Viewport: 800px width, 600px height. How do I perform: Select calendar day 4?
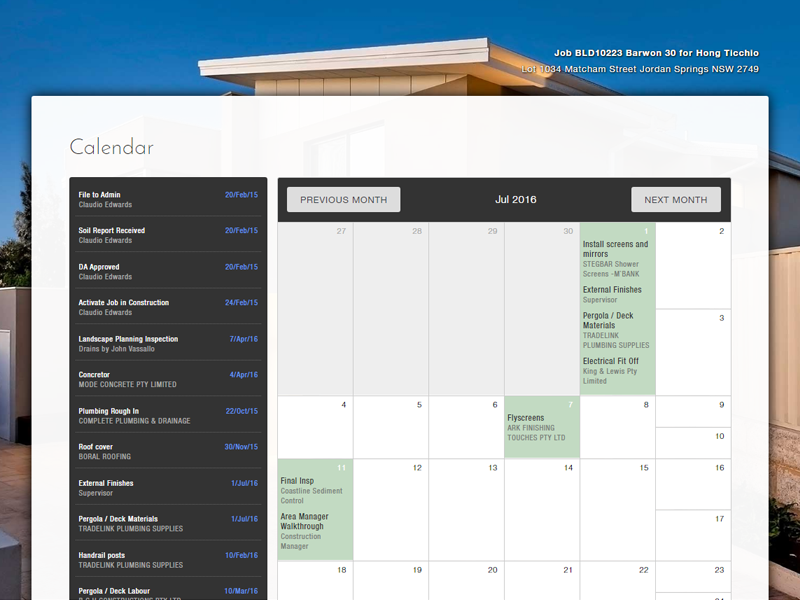coord(315,427)
